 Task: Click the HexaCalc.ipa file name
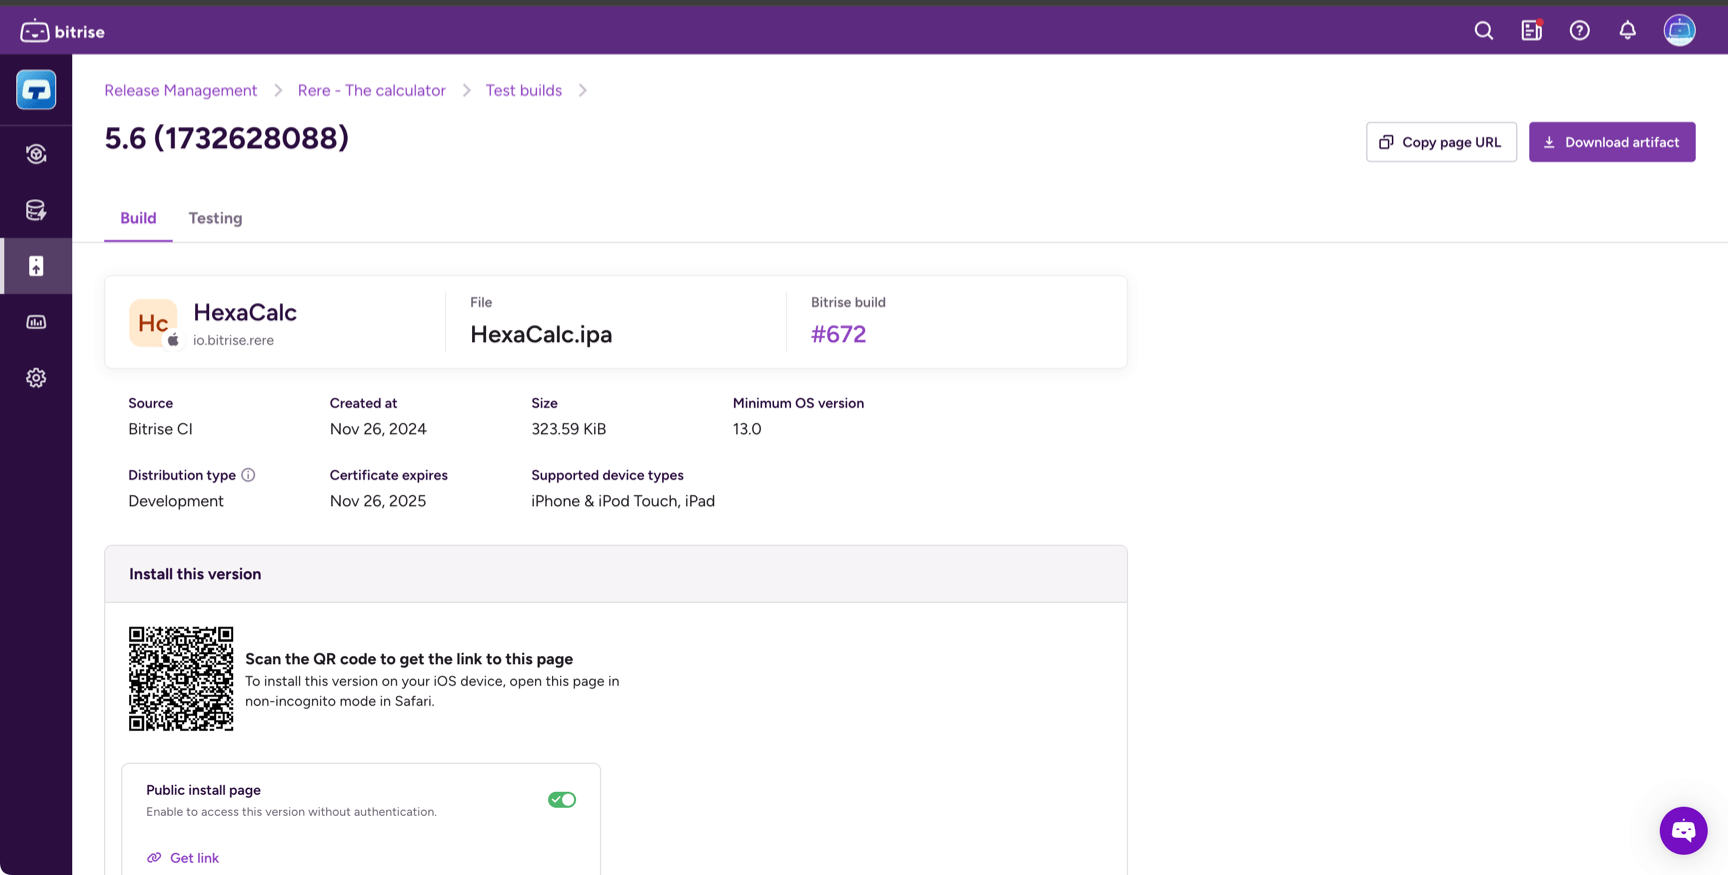[541, 334]
